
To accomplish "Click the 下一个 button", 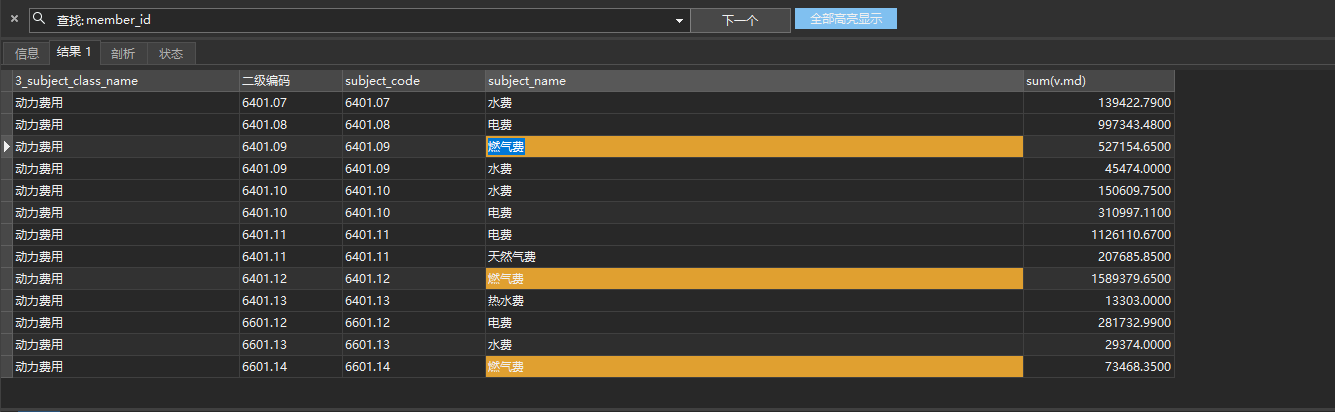I will coord(740,20).
